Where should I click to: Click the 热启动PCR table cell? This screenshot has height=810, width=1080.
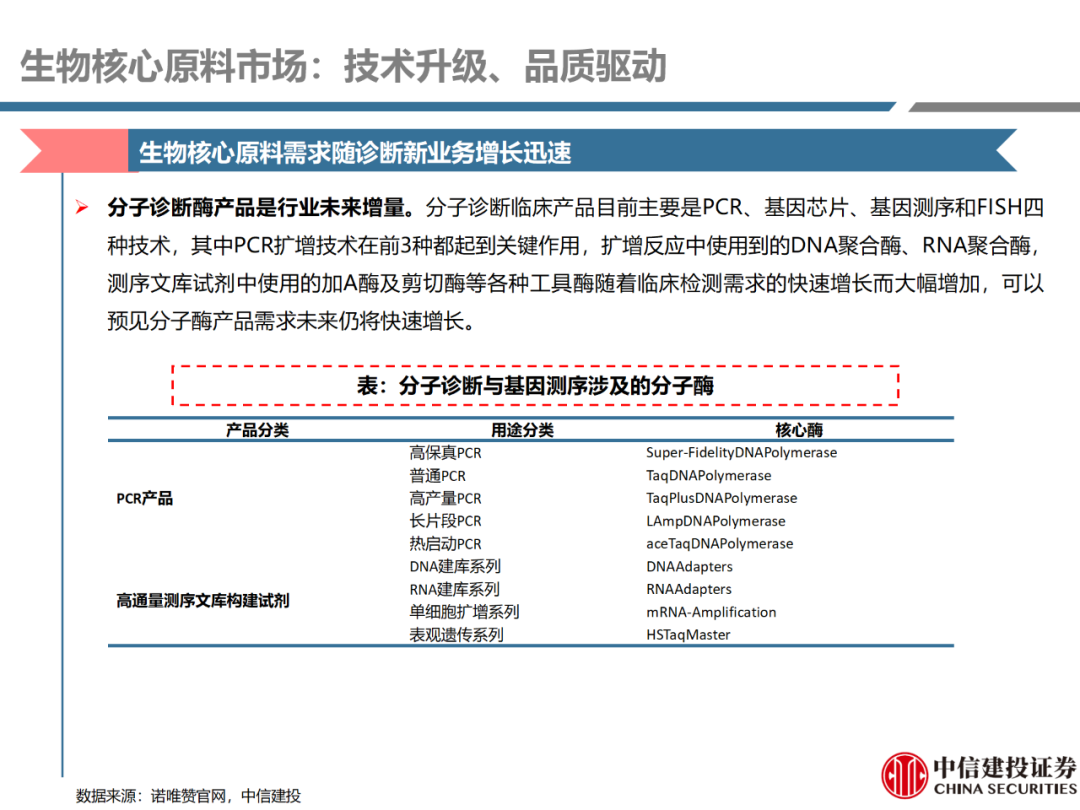click(445, 544)
